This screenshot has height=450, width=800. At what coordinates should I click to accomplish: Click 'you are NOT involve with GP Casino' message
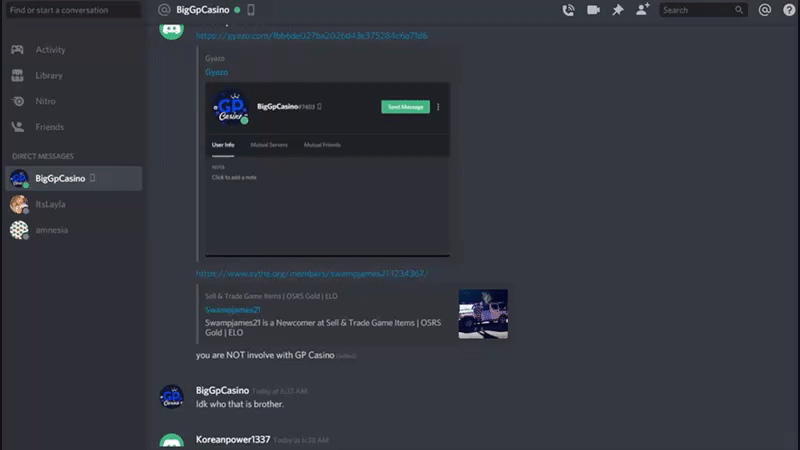(265, 355)
